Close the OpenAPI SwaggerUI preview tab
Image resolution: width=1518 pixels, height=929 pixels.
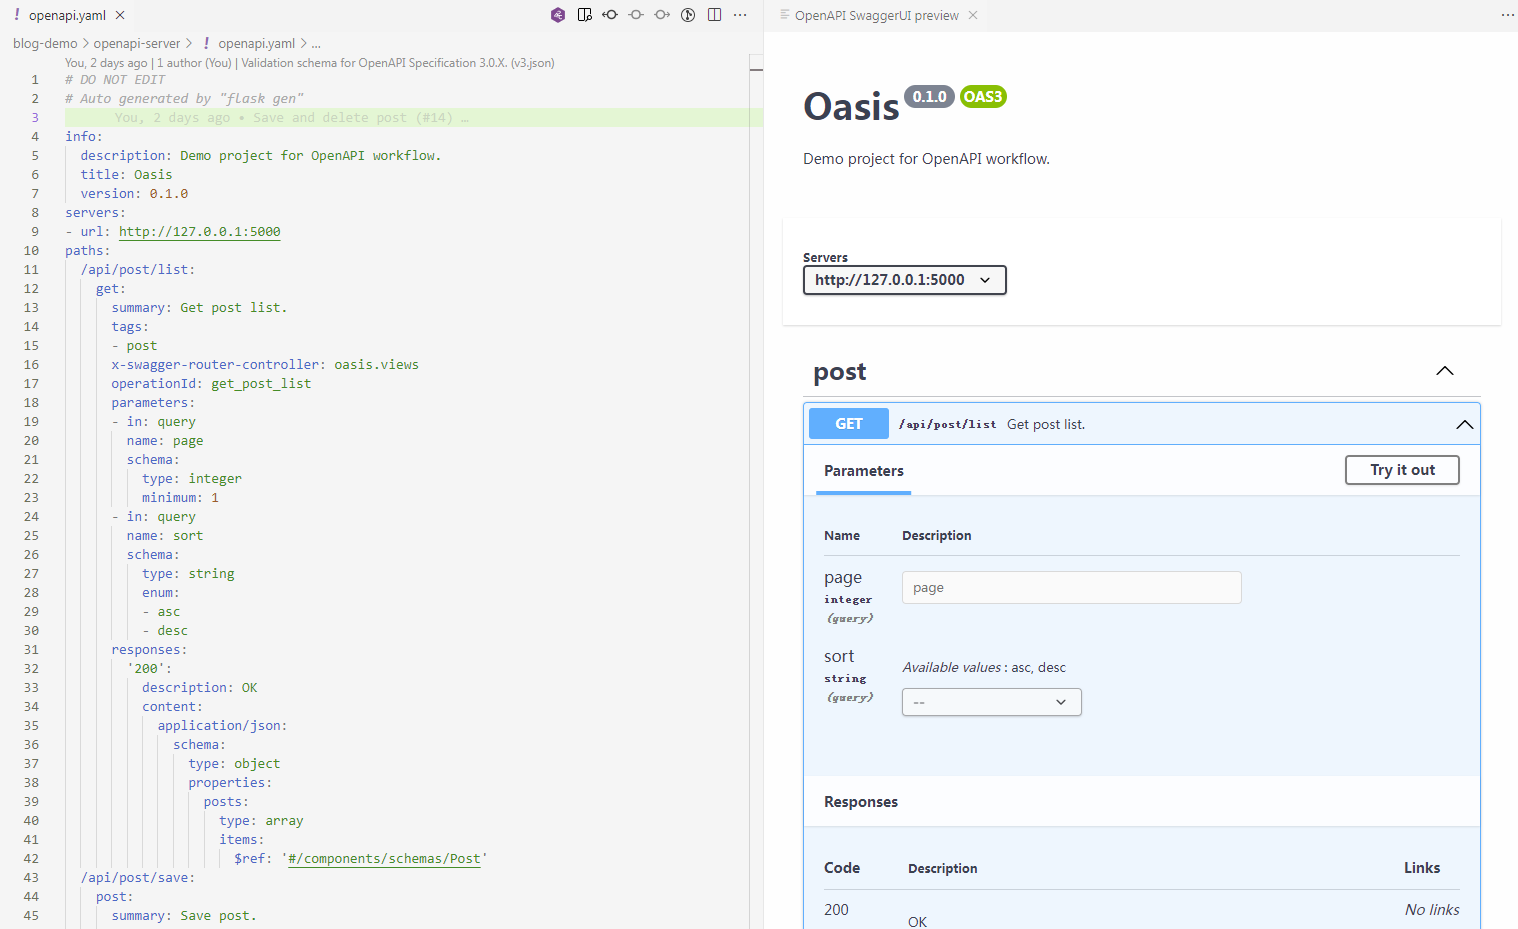tap(973, 15)
